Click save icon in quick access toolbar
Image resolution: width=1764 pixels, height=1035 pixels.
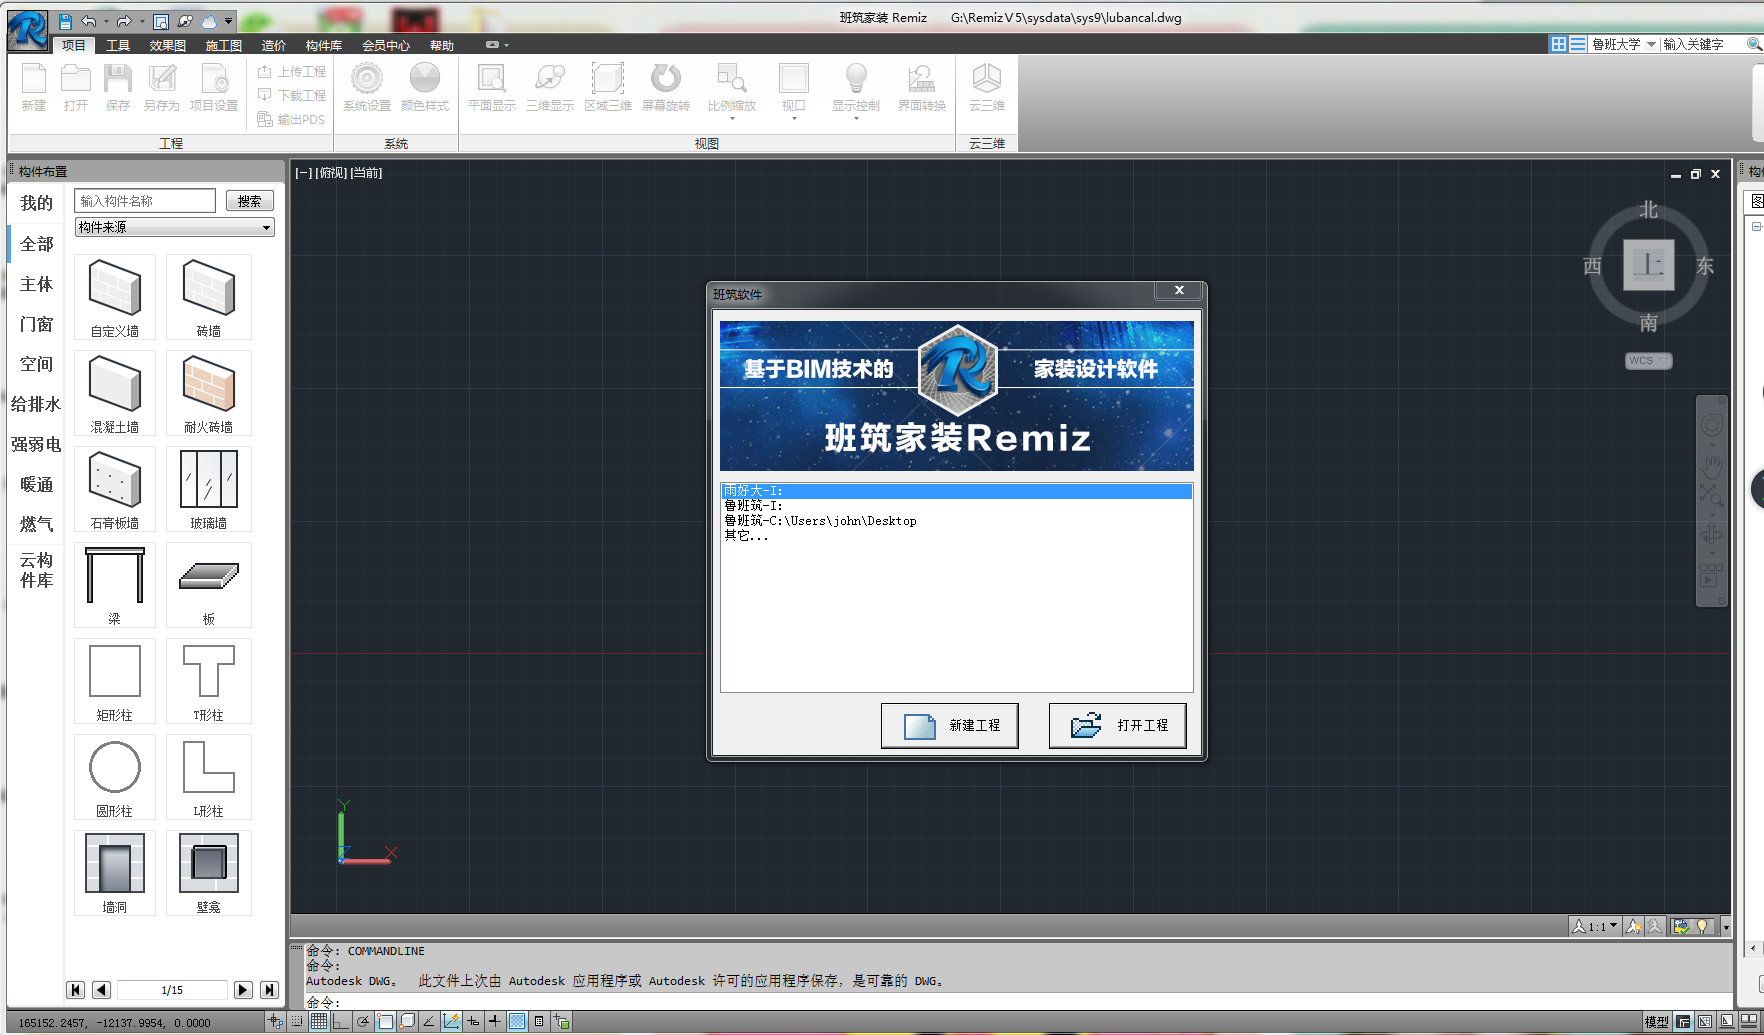[x=65, y=21]
